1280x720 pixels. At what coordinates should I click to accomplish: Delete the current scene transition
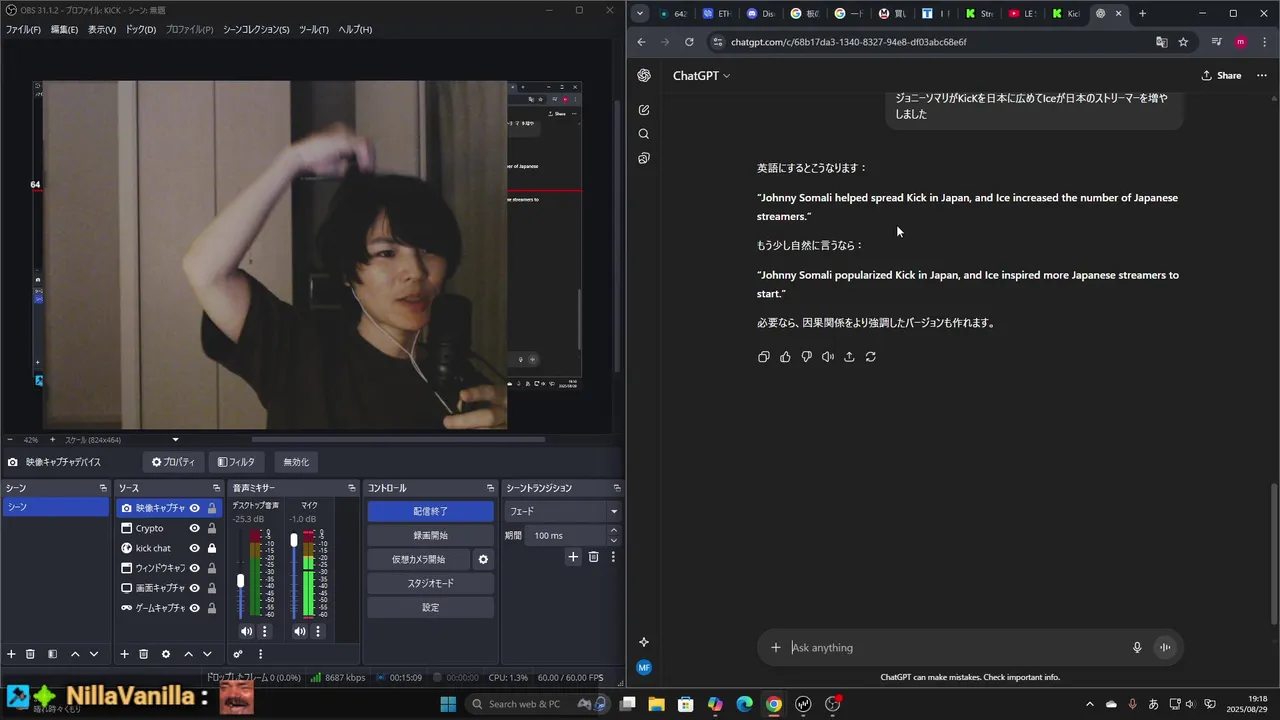[593, 557]
